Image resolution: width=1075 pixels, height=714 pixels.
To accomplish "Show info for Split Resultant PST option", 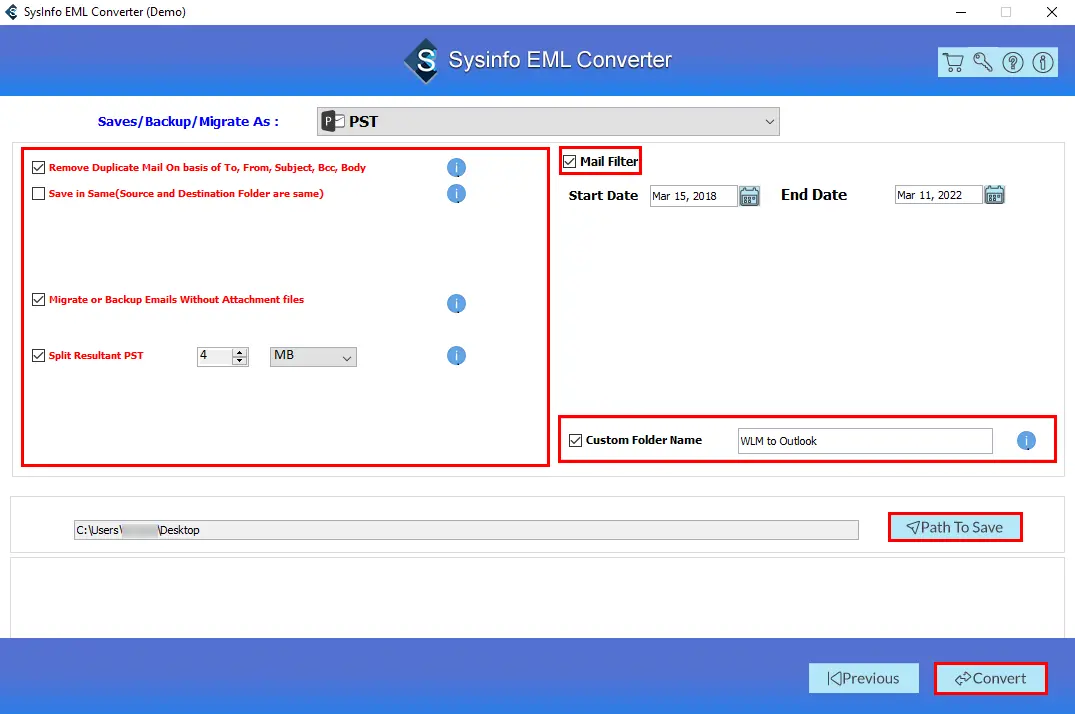I will pos(456,355).
